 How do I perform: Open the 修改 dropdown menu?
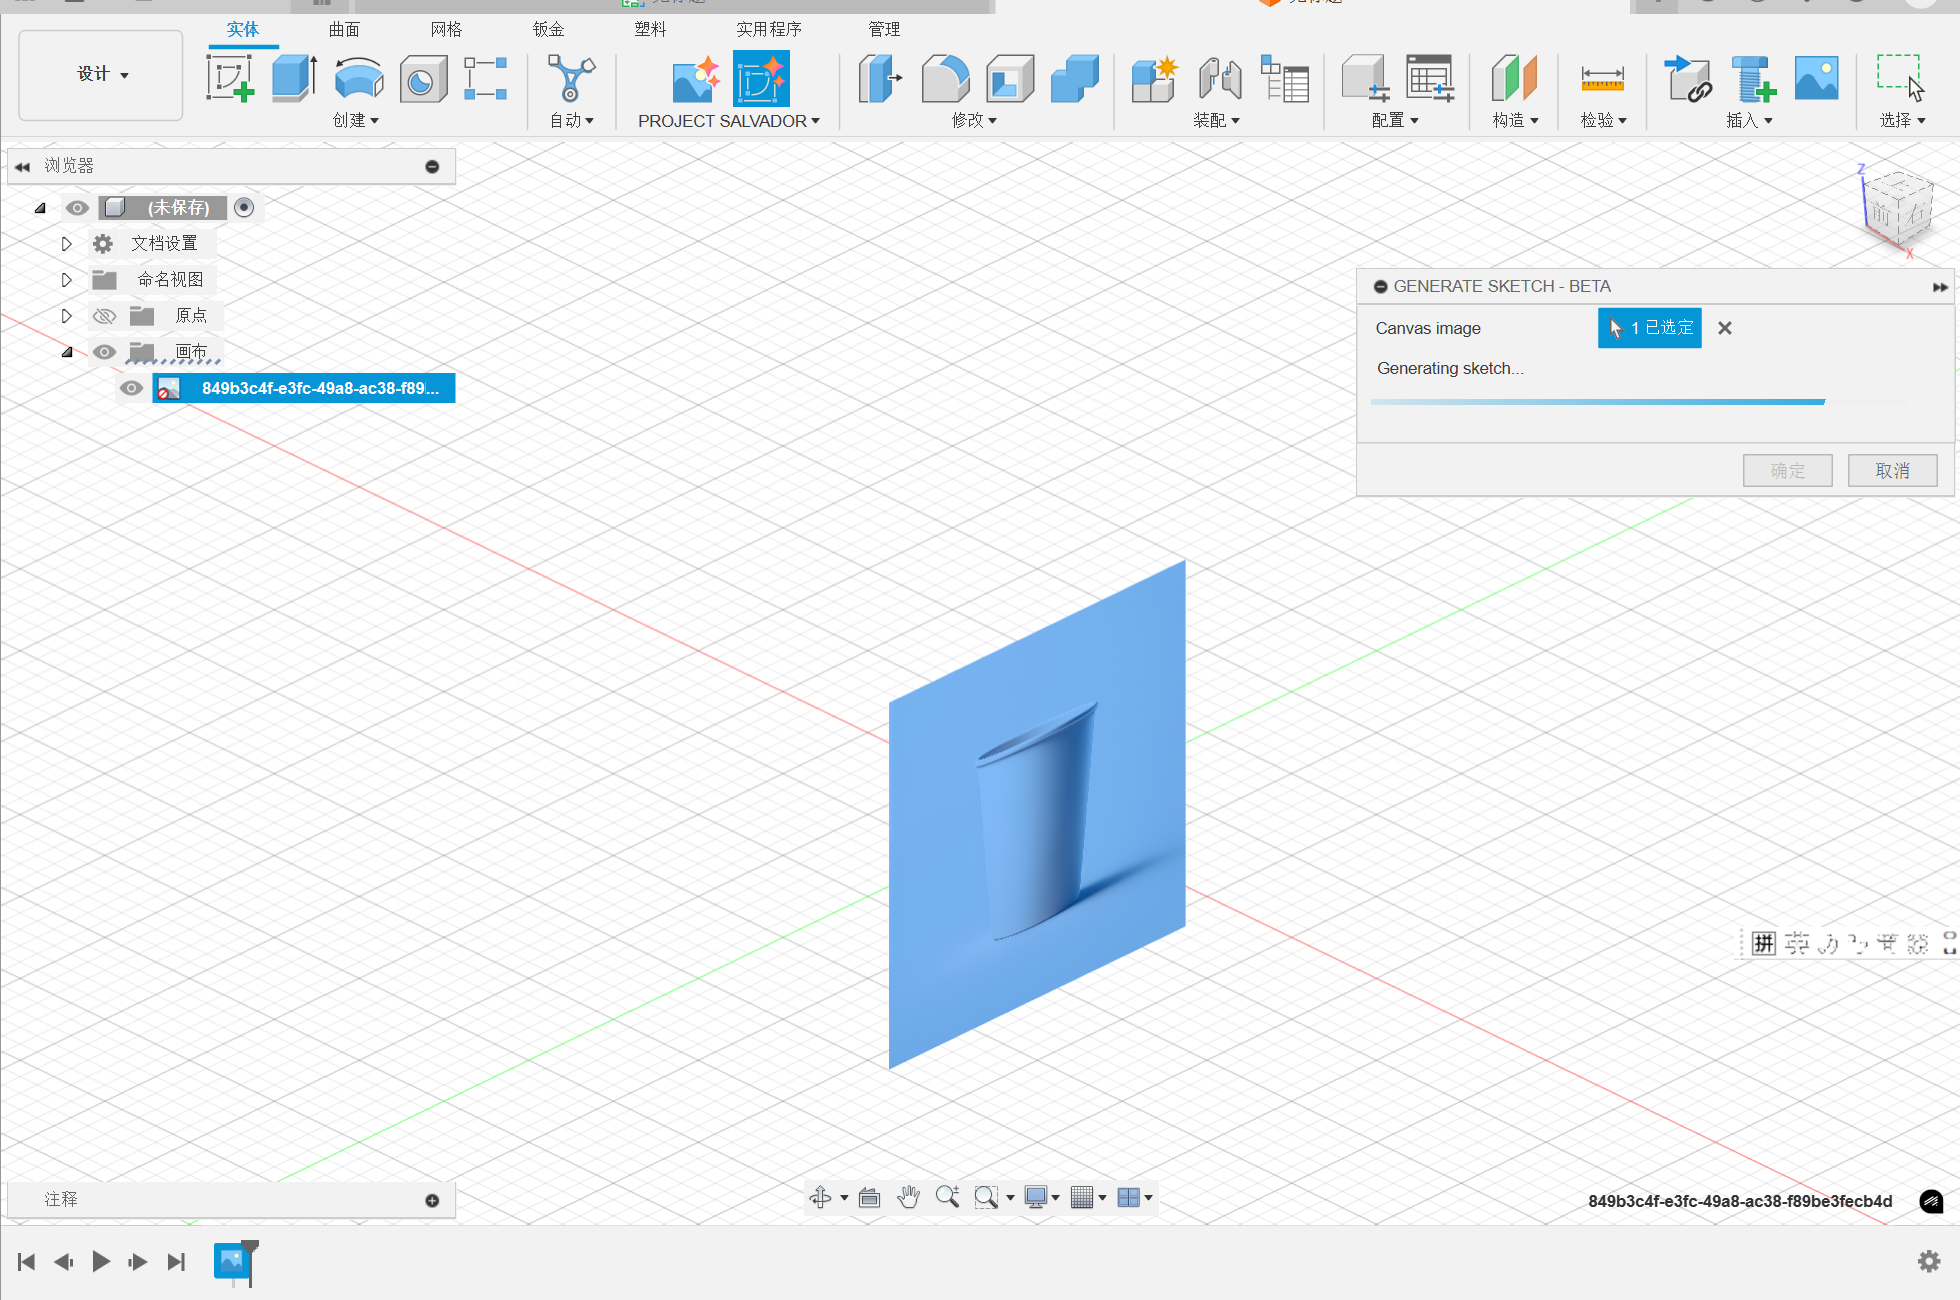[x=973, y=120]
